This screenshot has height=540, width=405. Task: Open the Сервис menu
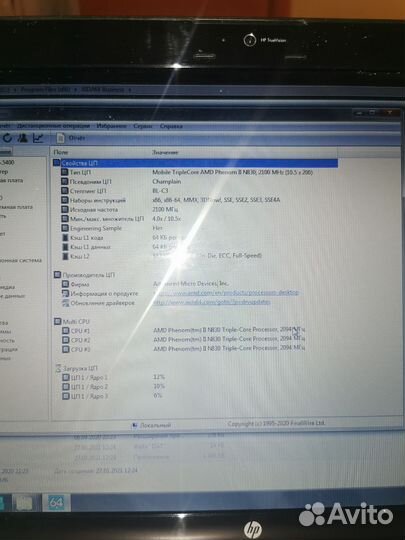pos(143,126)
